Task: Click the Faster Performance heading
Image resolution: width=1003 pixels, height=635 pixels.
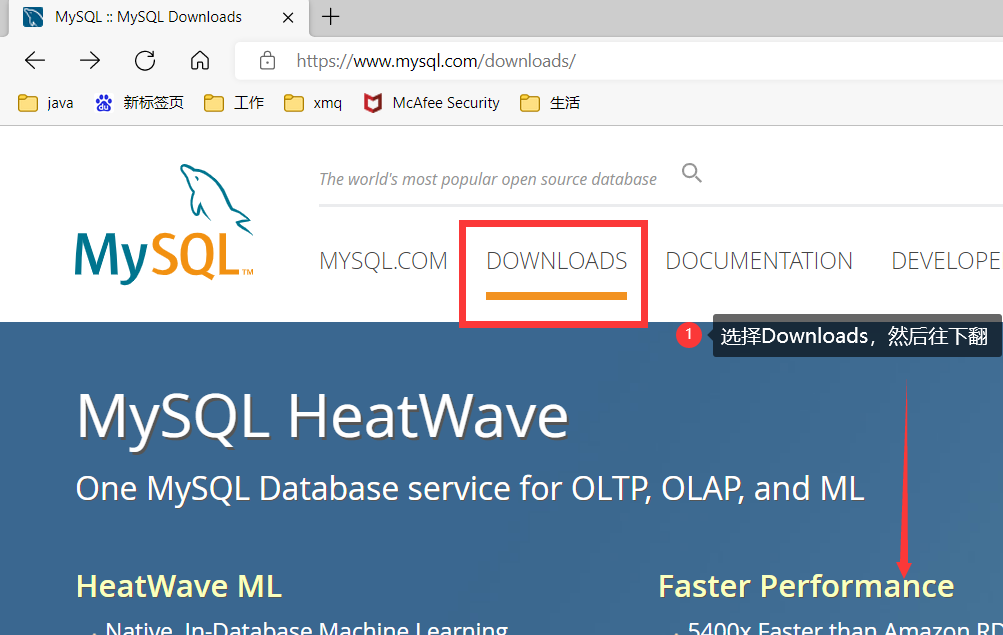Action: (806, 586)
